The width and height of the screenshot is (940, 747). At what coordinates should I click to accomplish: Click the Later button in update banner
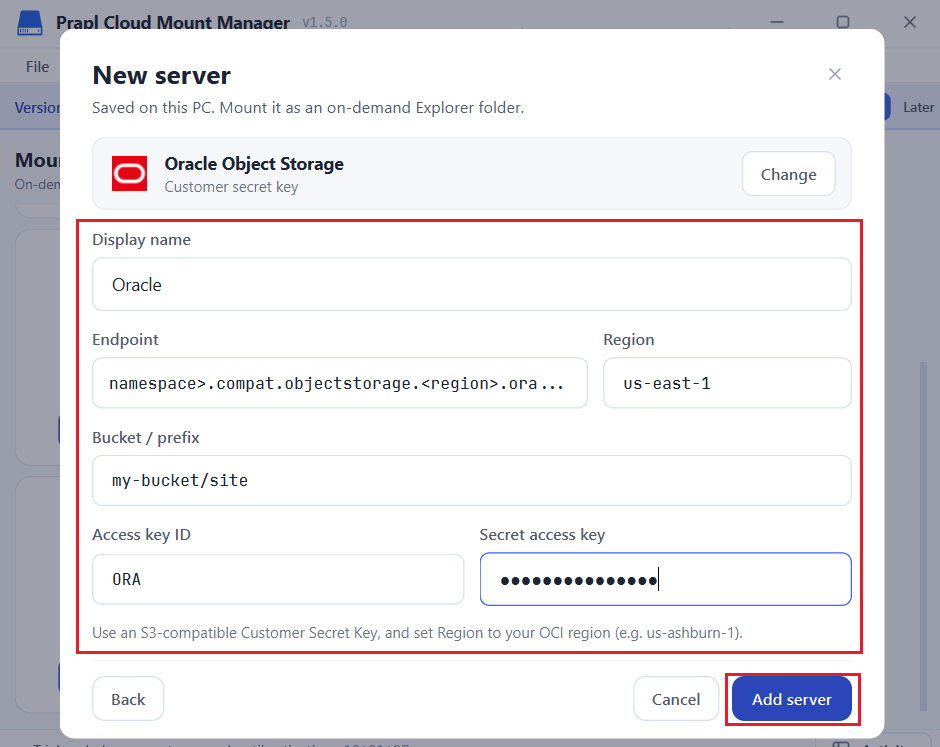(x=918, y=107)
